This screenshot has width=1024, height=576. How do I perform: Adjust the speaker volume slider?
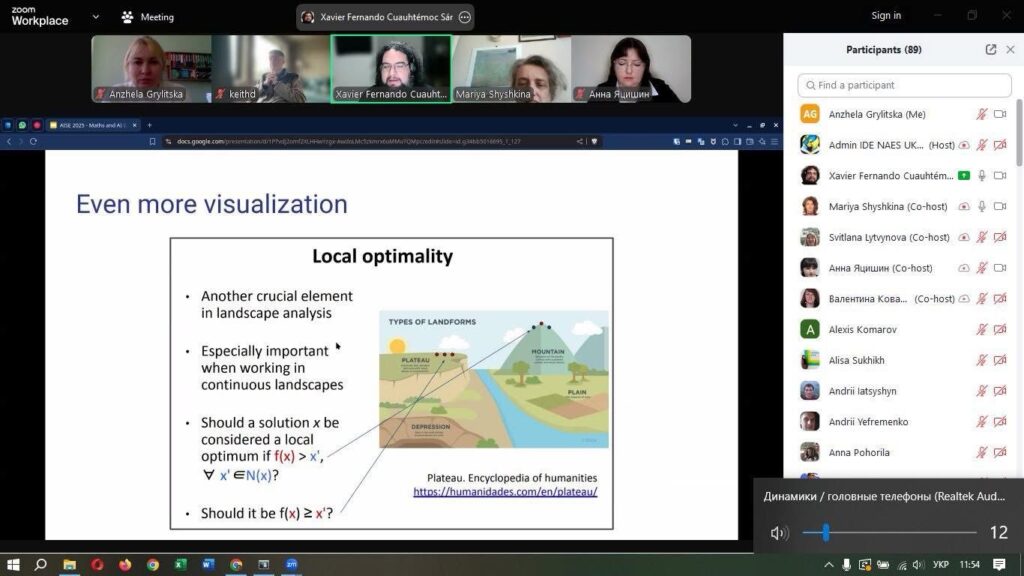[826, 533]
